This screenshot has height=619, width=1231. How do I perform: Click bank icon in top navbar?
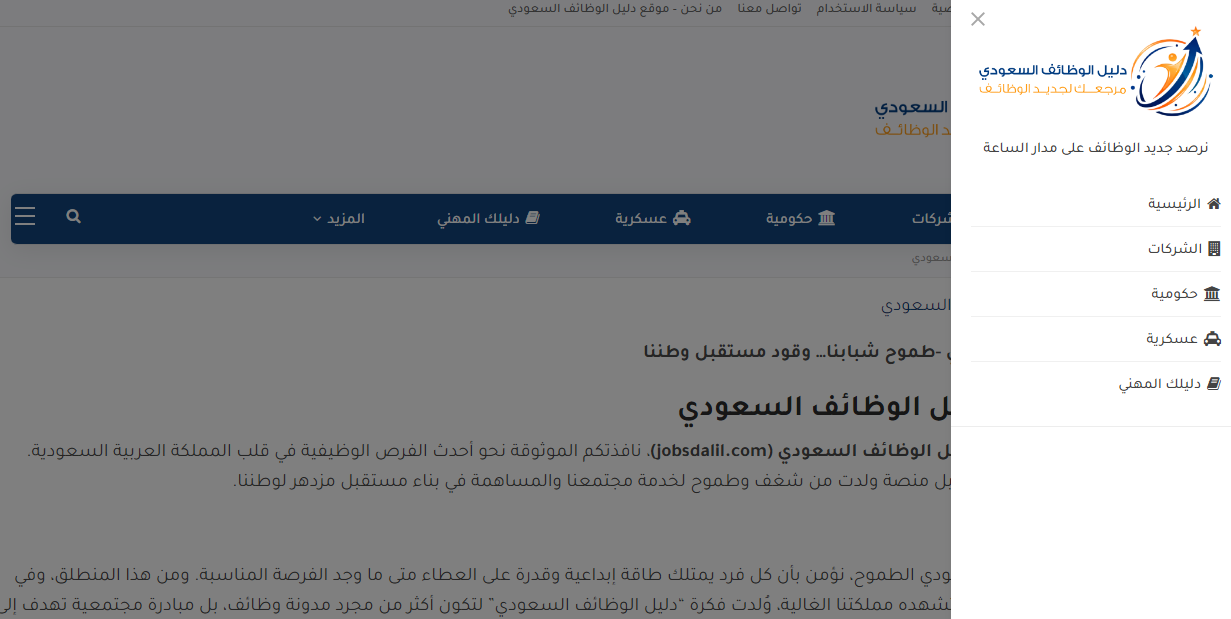point(827,218)
